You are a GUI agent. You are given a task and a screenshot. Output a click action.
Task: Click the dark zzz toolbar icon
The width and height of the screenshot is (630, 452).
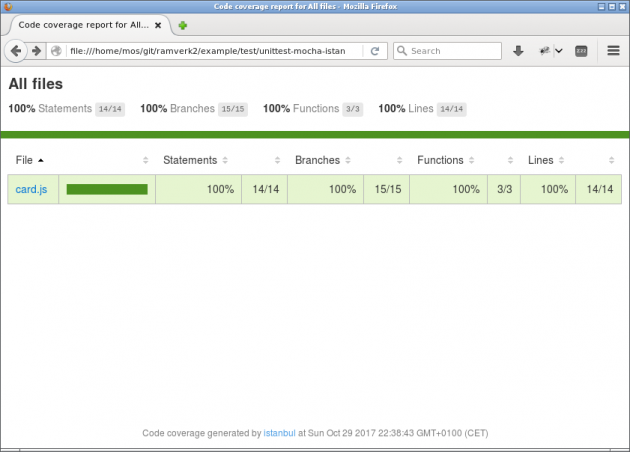(x=581, y=51)
